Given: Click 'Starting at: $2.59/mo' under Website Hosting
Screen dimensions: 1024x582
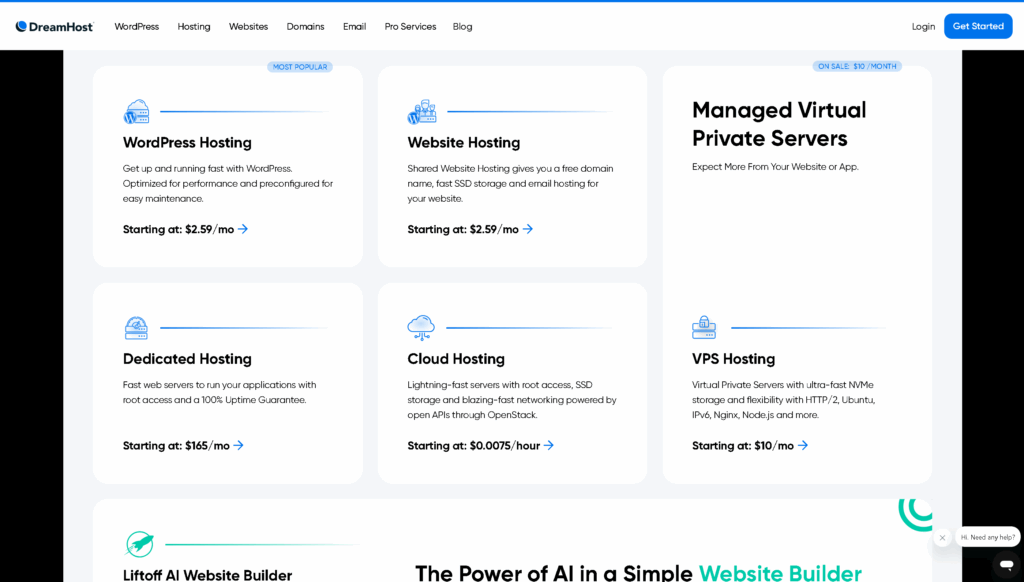Looking at the screenshot, I should [x=463, y=229].
